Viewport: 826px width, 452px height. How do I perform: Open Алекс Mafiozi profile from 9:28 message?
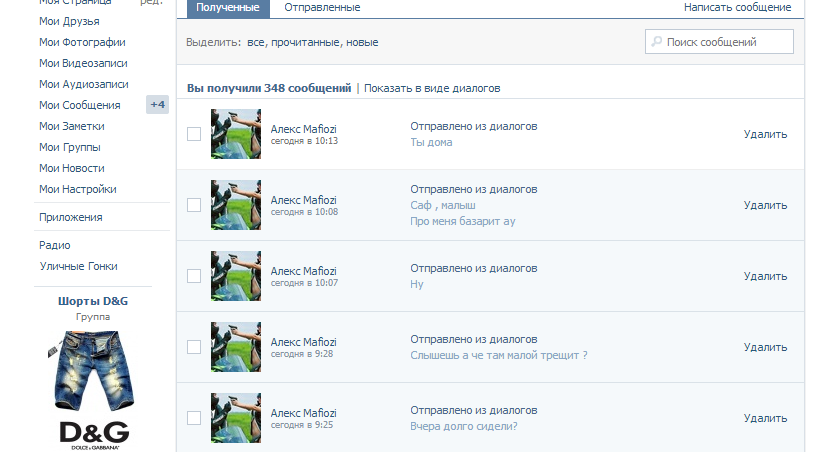pos(303,342)
